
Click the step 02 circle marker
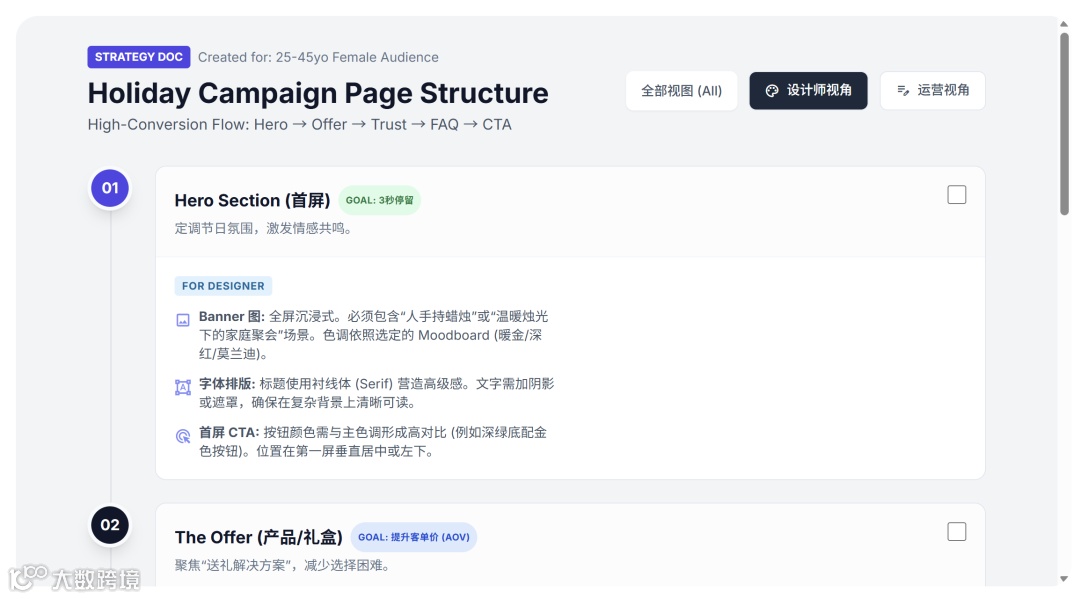coord(110,525)
